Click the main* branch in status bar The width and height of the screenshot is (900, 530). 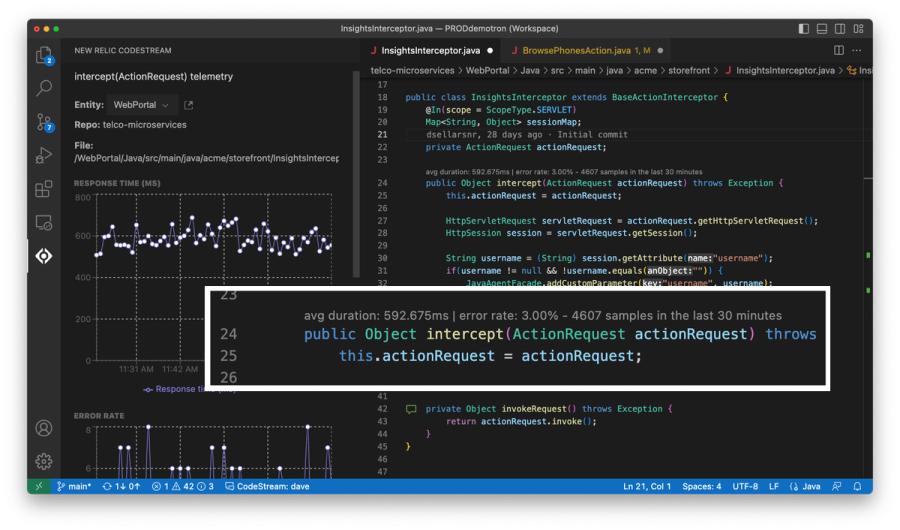click(x=74, y=486)
